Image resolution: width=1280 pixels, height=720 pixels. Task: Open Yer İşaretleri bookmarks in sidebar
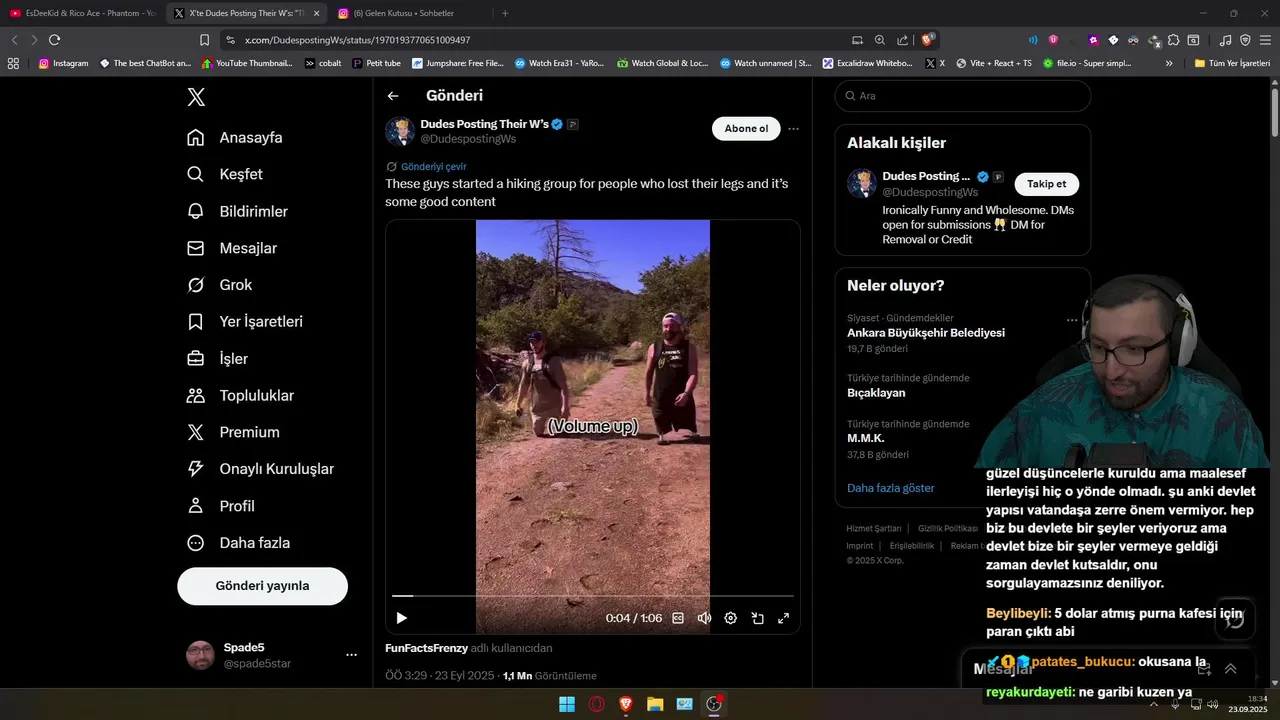click(245, 322)
